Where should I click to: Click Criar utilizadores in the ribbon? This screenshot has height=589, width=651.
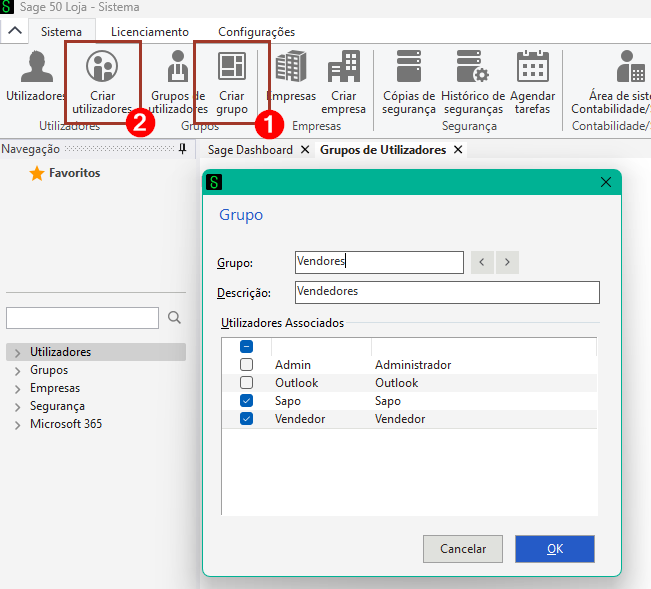coord(102,82)
